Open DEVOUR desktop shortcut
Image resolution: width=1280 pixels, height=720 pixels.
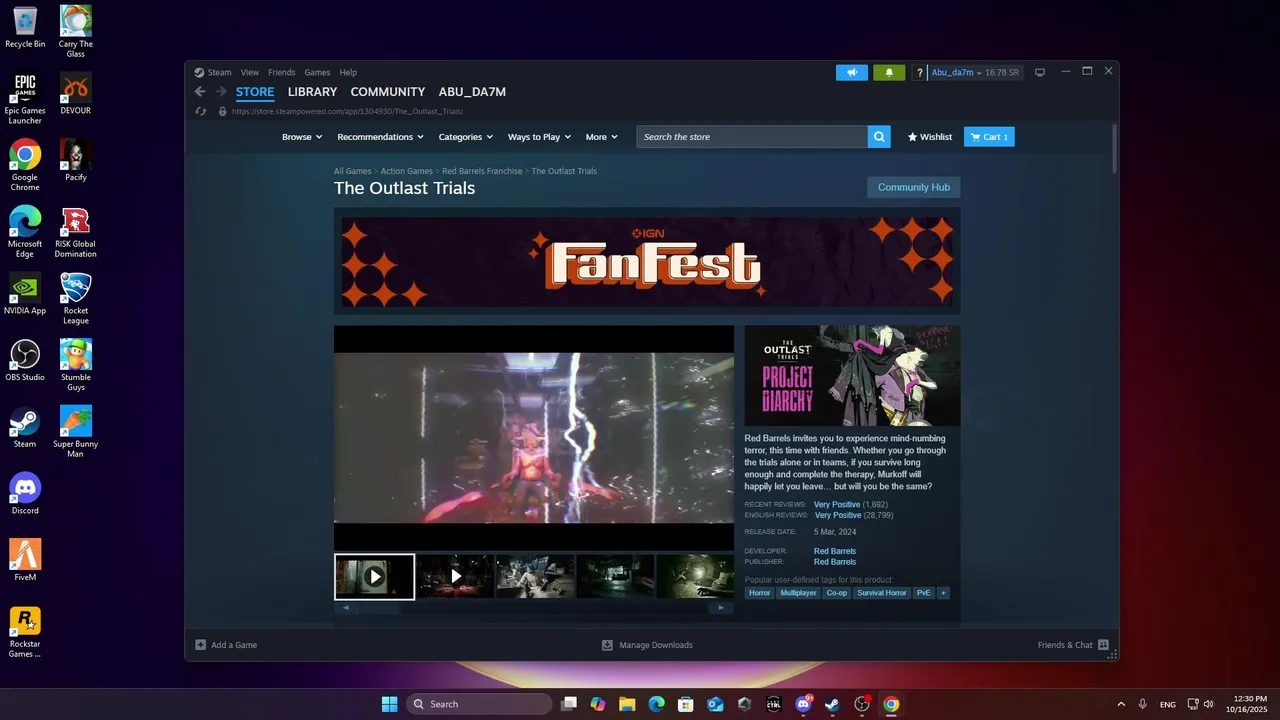point(76,94)
